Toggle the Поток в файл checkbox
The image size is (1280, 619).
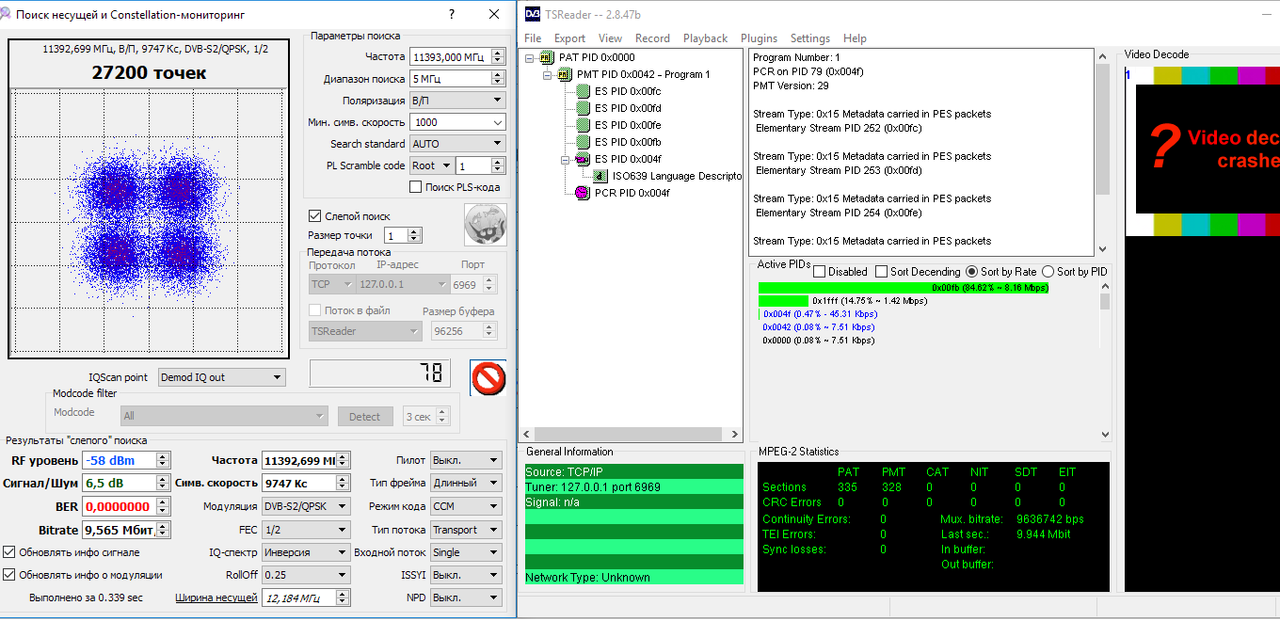(x=315, y=310)
